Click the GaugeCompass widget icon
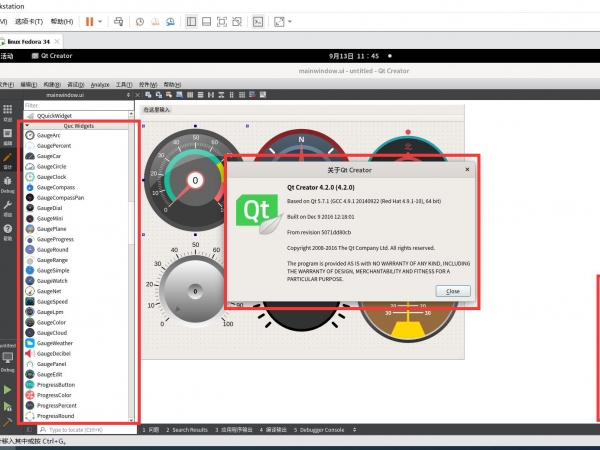 [x=30, y=187]
